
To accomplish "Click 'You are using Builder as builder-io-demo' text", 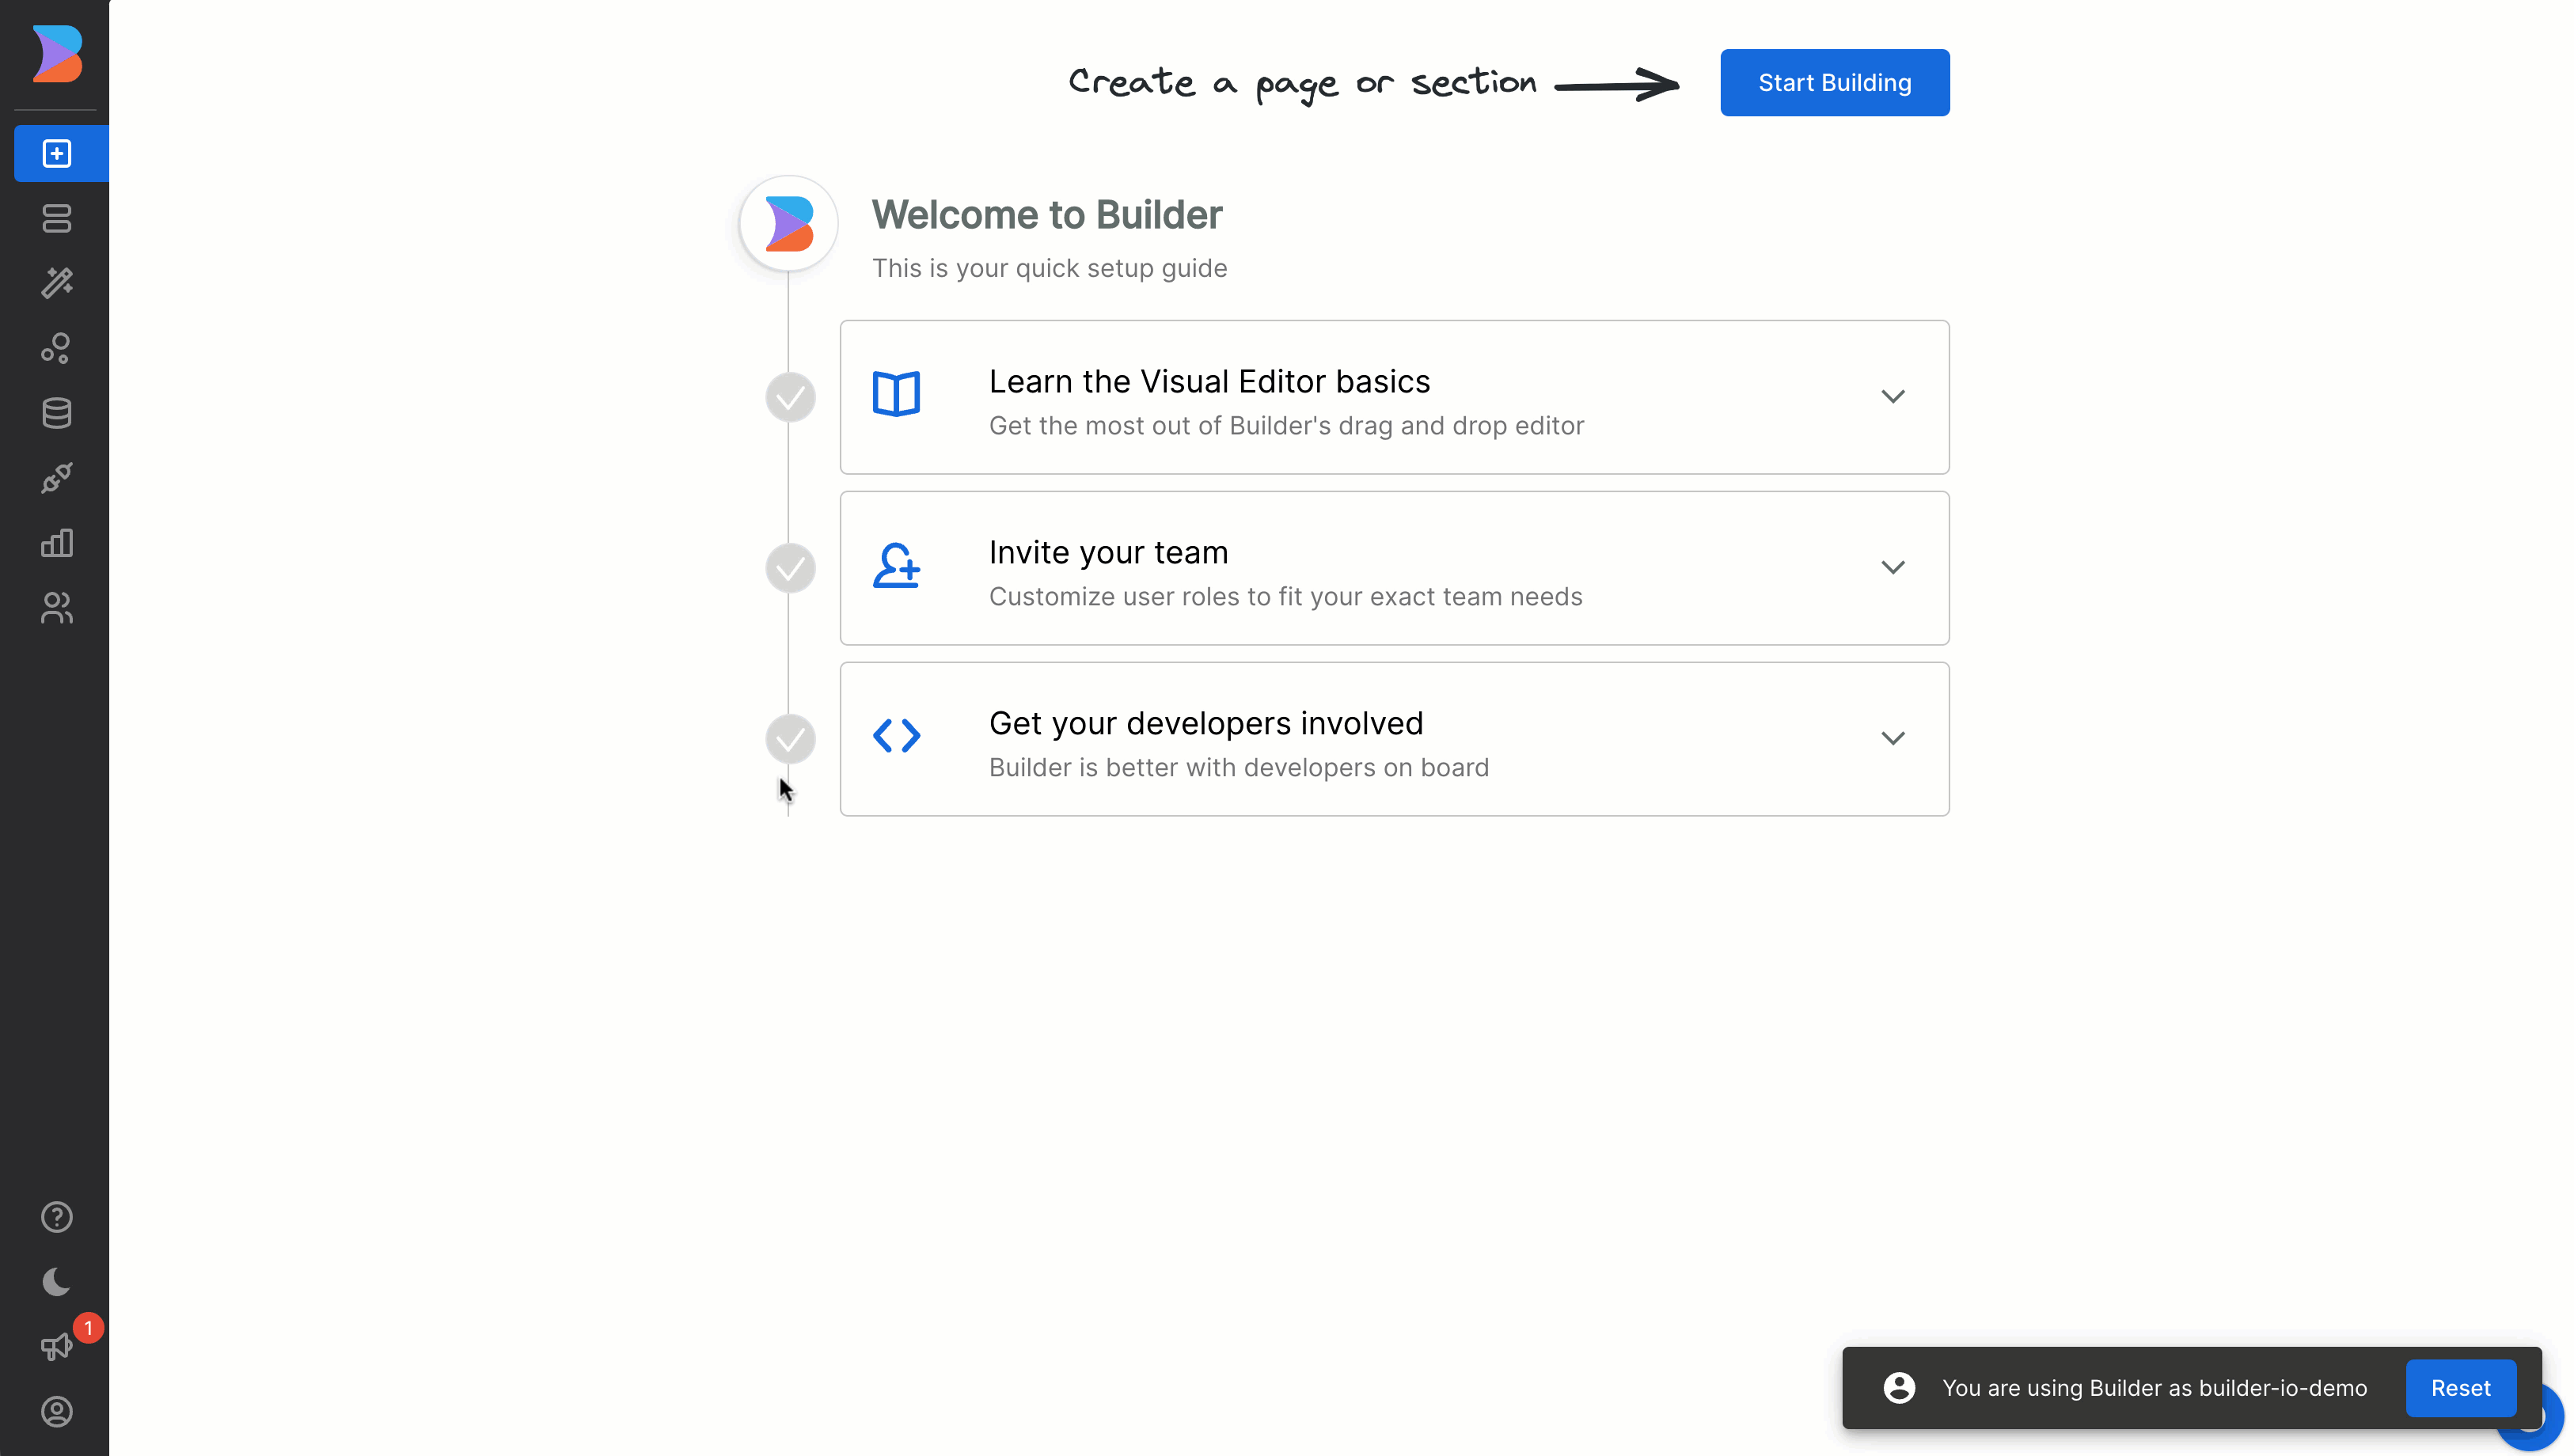I will coord(2154,1388).
